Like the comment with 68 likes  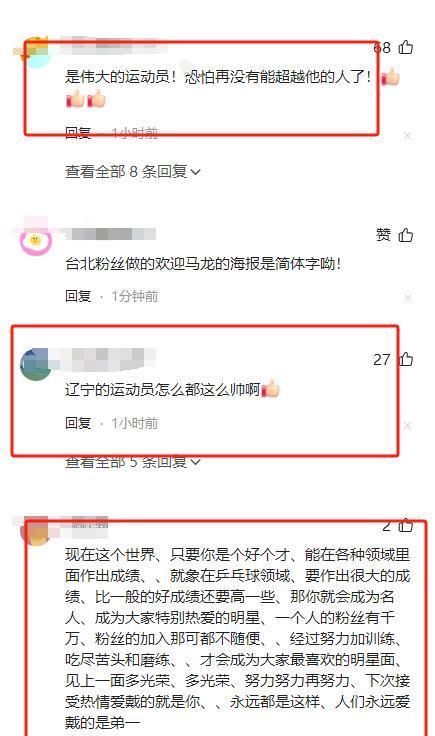[x=405, y=47]
